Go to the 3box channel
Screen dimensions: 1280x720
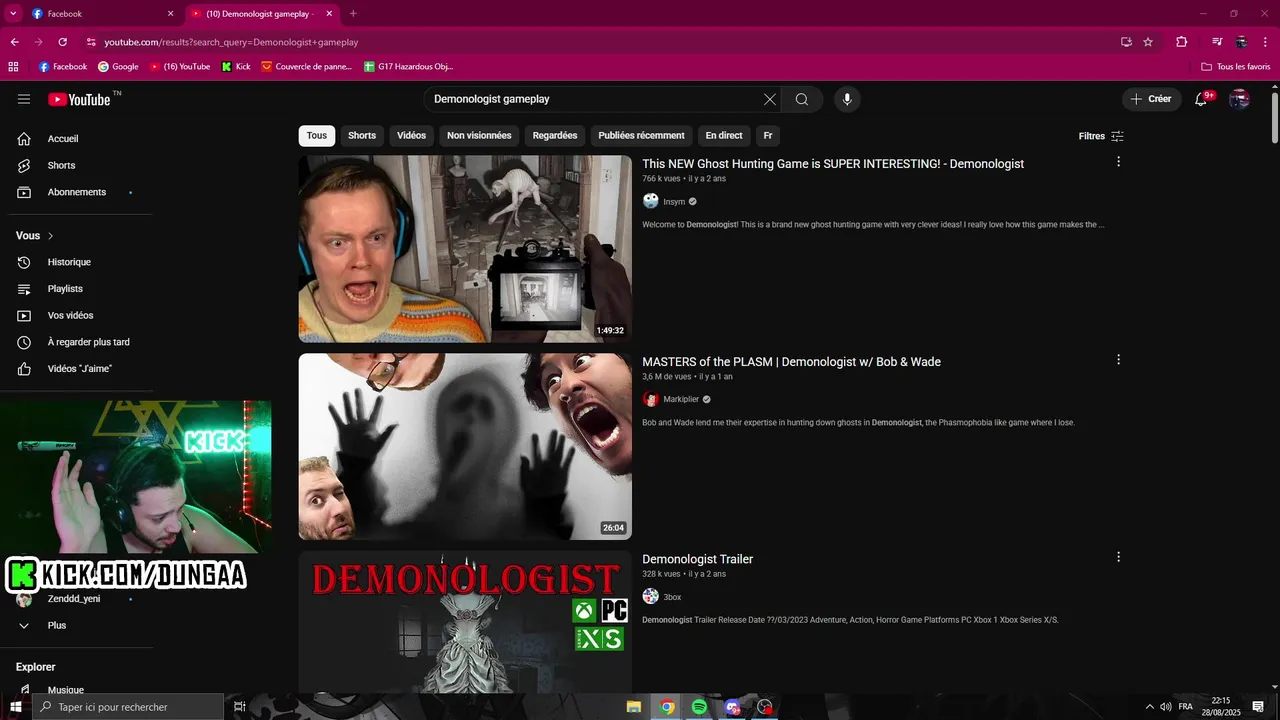click(672, 597)
